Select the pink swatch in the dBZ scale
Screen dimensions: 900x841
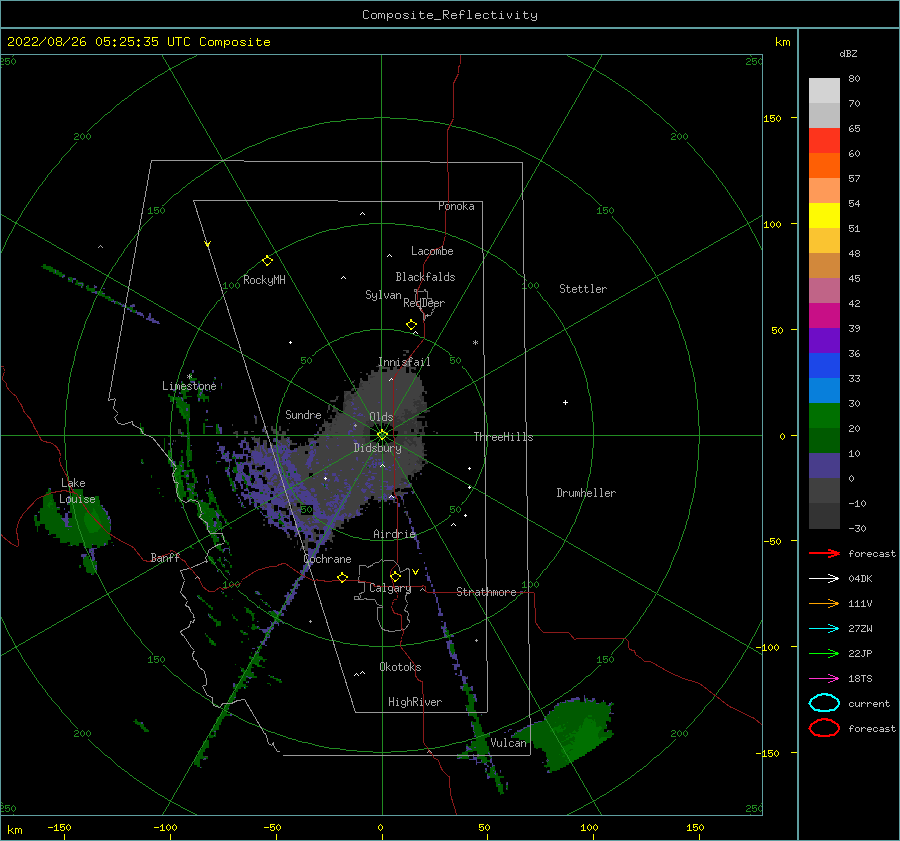coord(824,290)
